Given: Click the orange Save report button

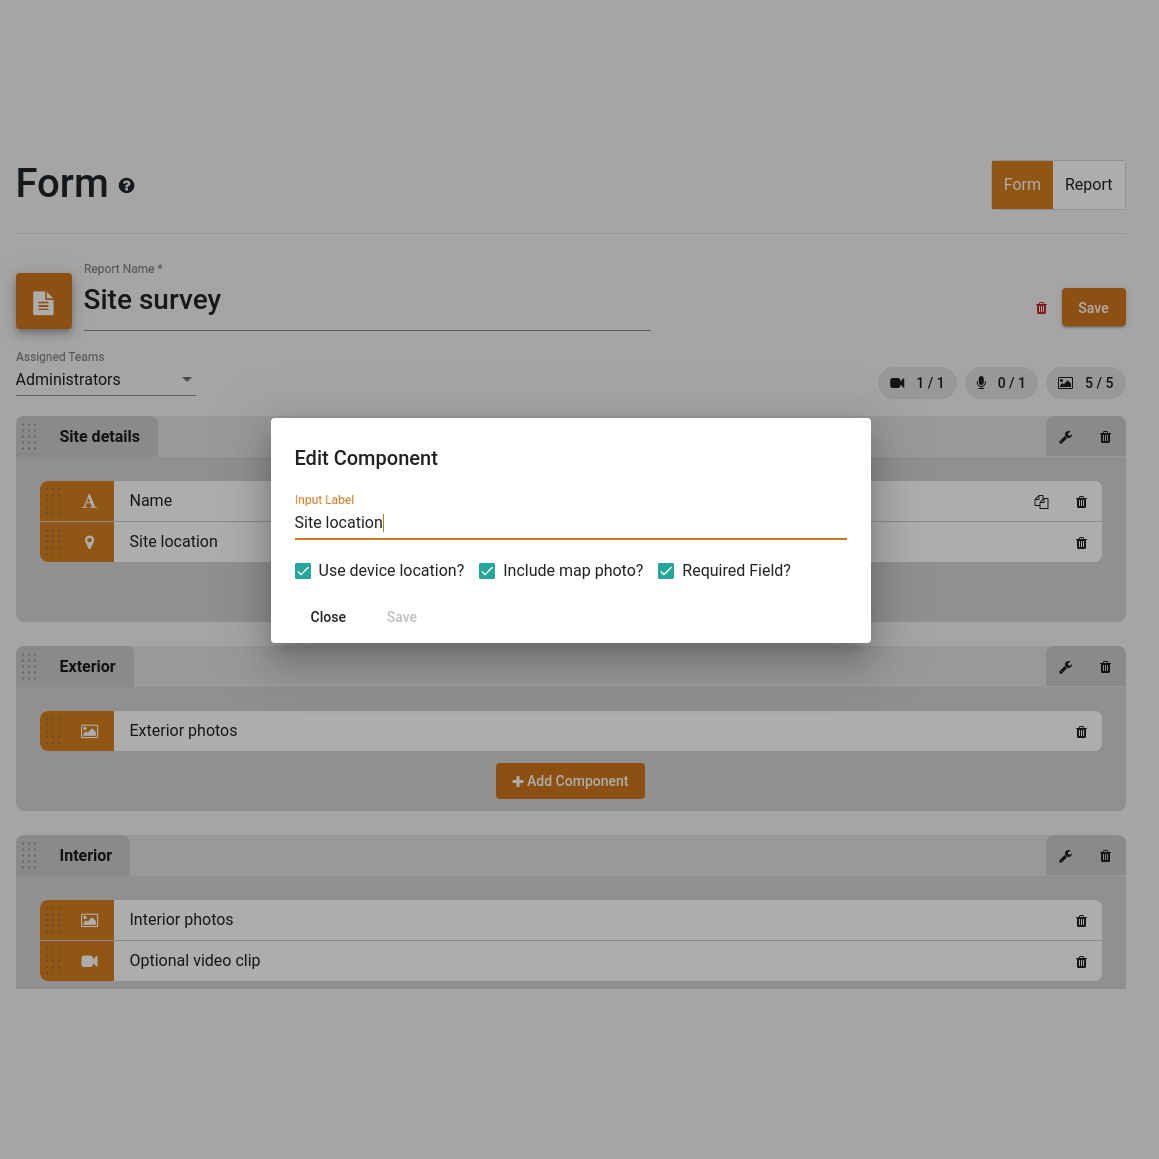Looking at the screenshot, I should click(x=1092, y=307).
